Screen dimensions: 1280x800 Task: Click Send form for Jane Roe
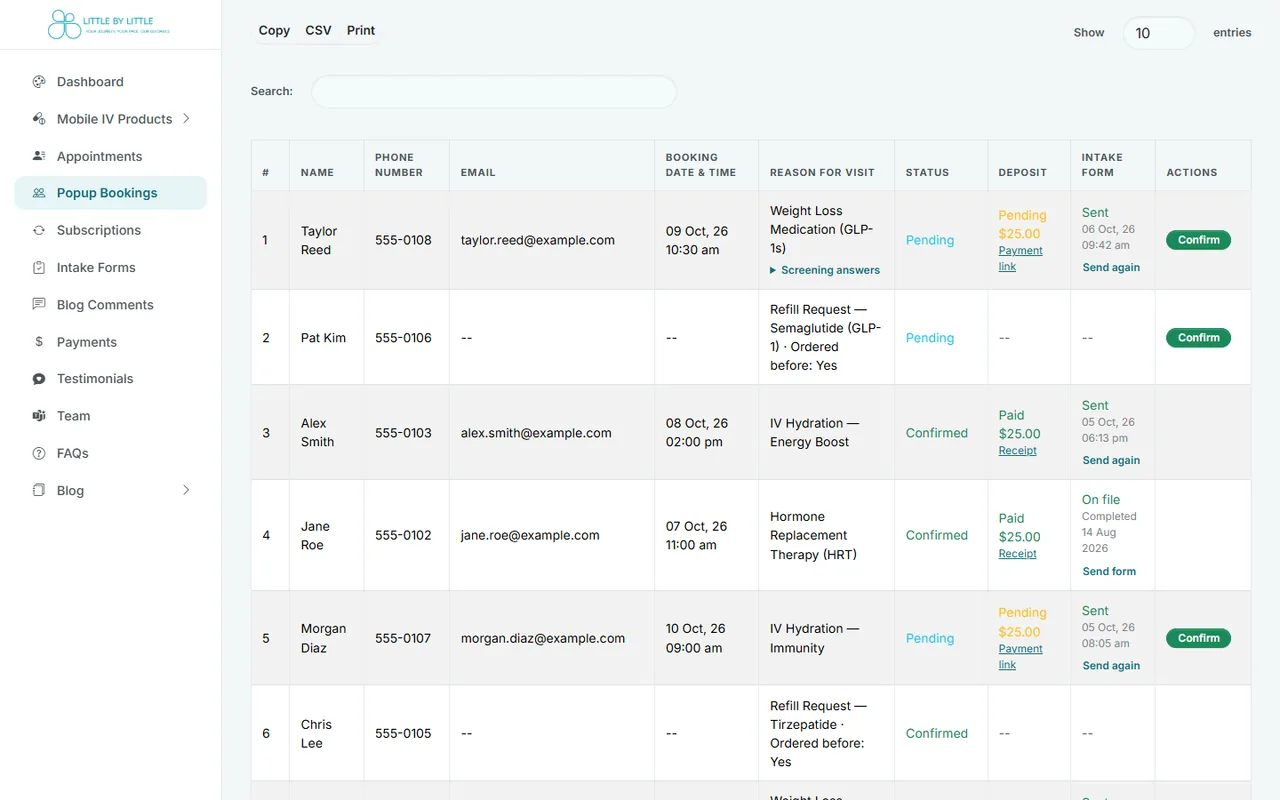1109,572
